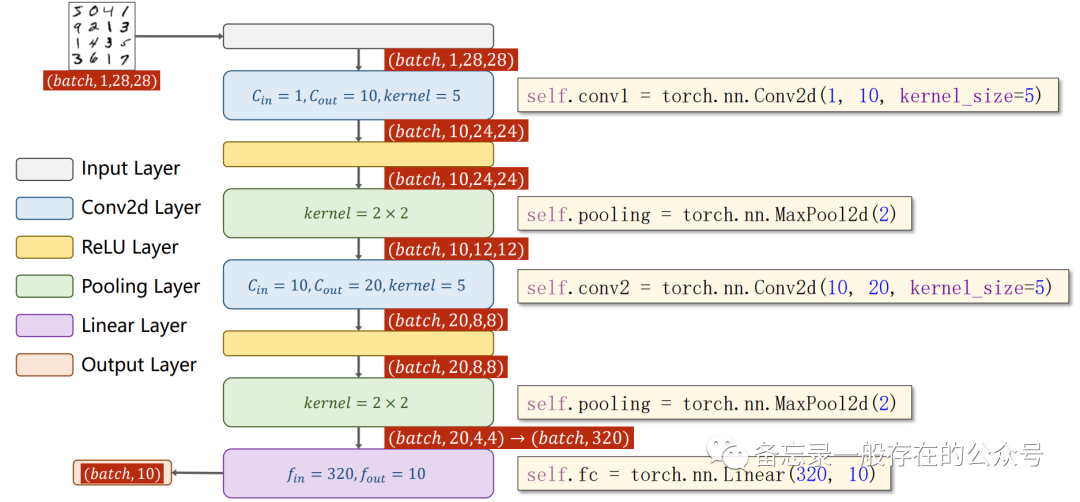Screen dimensions: 1080x502
Task: Click the 'ReLU Layer' legend text
Action: tap(130, 247)
